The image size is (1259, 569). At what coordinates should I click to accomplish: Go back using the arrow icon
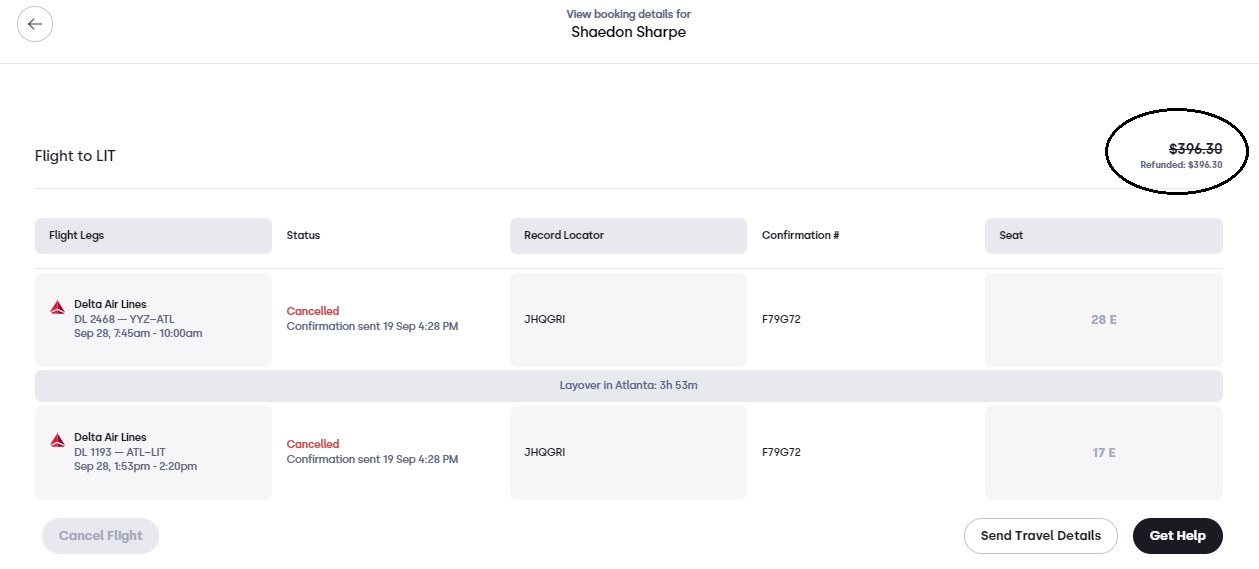[x=35, y=24]
